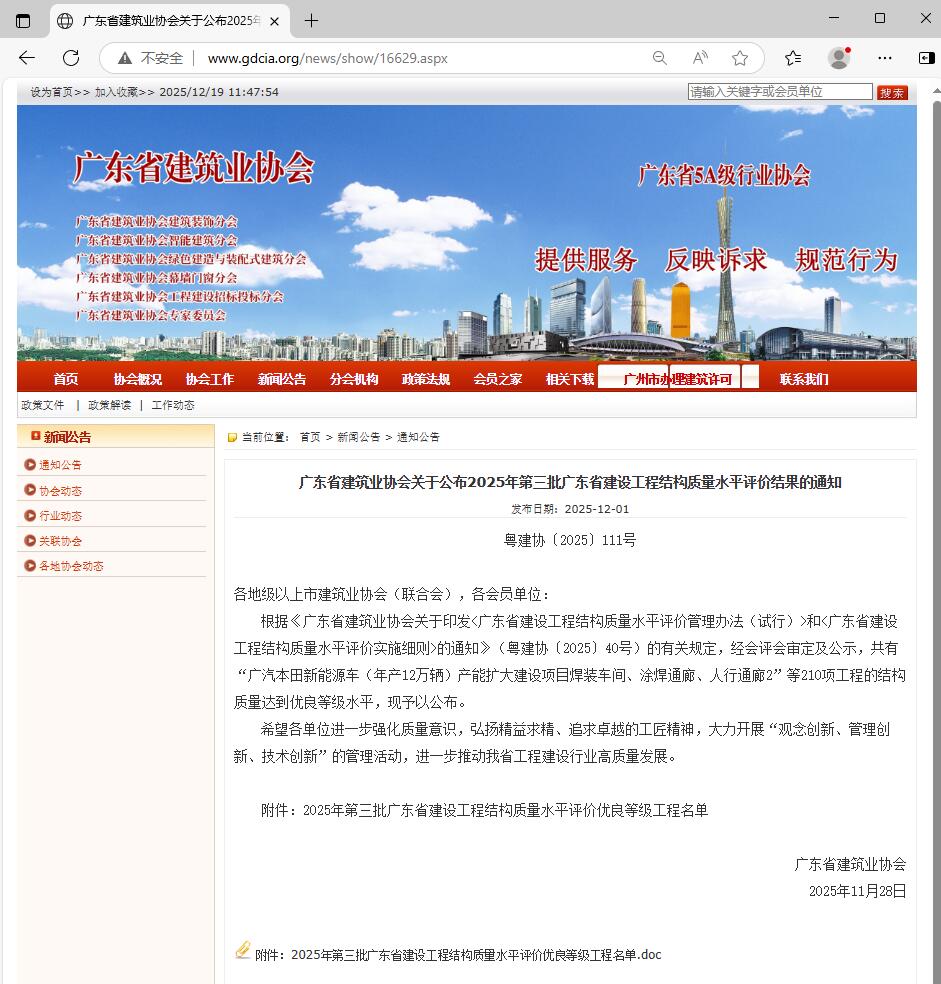Add page to favorites star icon
The height and width of the screenshot is (984, 941).
(x=740, y=58)
